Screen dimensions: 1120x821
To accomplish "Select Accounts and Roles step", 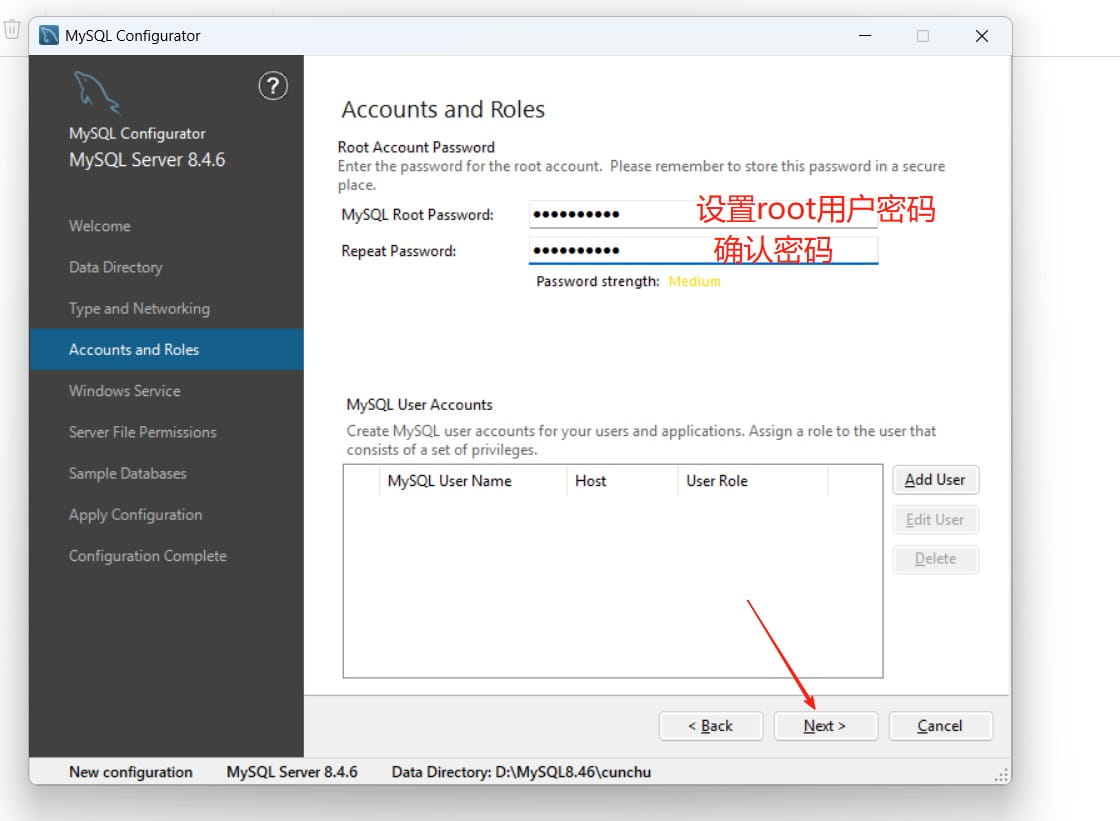I will click(x=166, y=349).
